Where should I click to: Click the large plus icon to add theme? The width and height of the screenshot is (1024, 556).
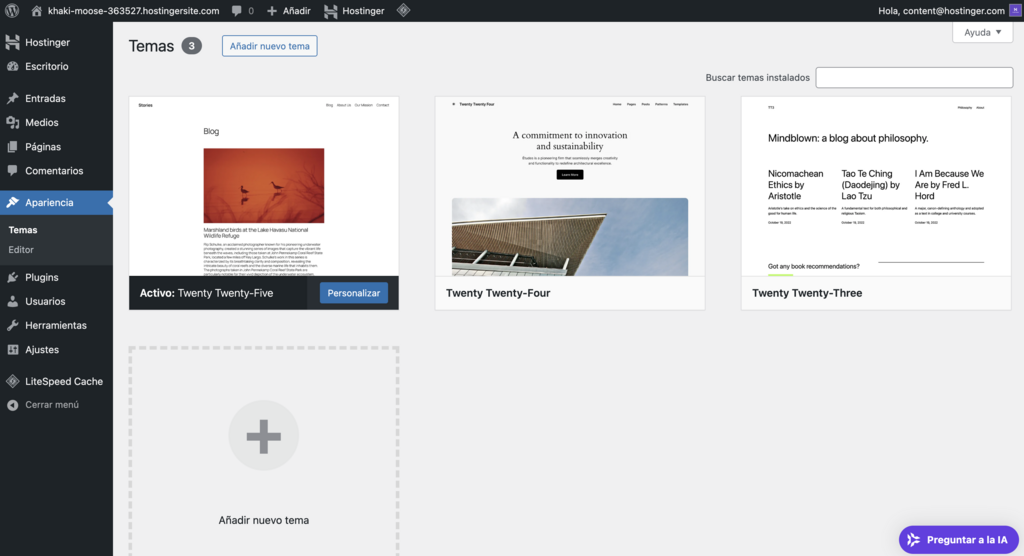pos(264,435)
